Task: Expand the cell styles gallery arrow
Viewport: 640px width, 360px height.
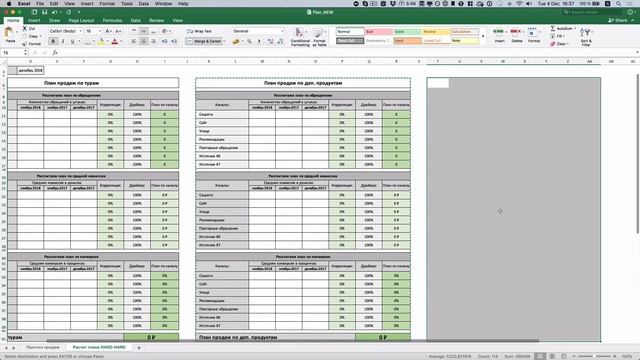Action: [483, 36]
